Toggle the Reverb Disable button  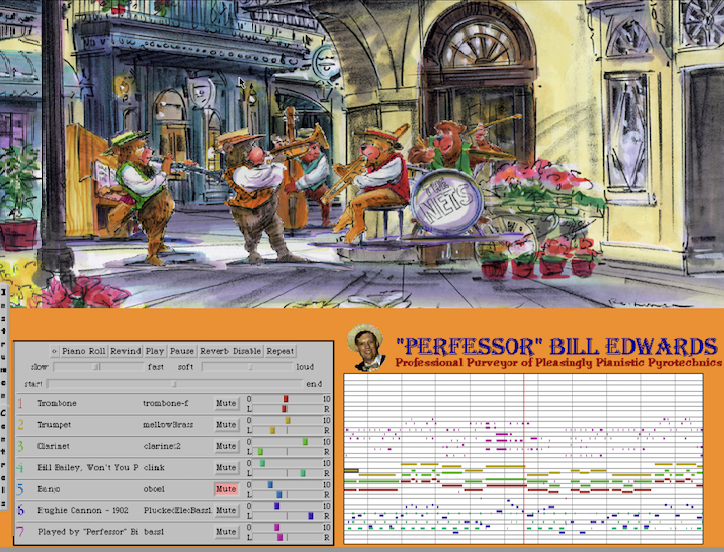[230, 351]
